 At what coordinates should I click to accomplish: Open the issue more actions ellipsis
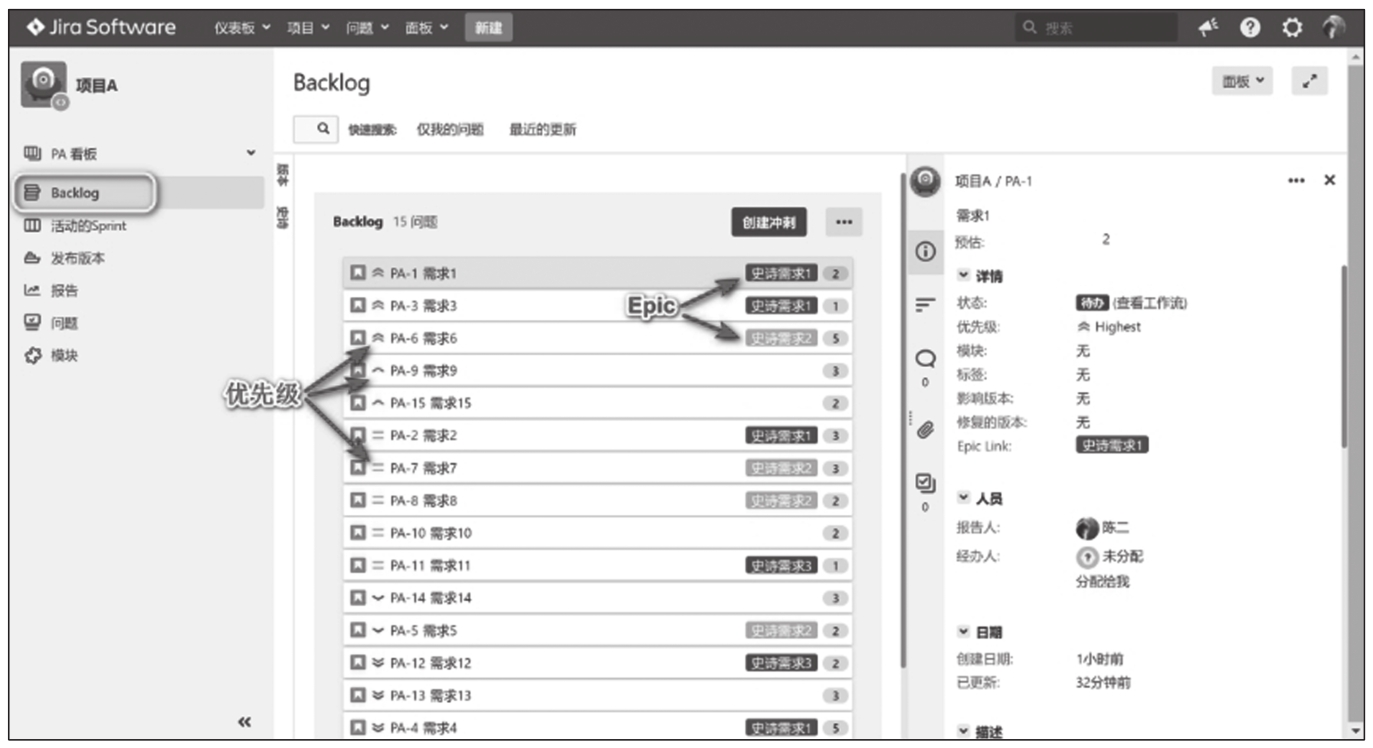coord(1296,181)
